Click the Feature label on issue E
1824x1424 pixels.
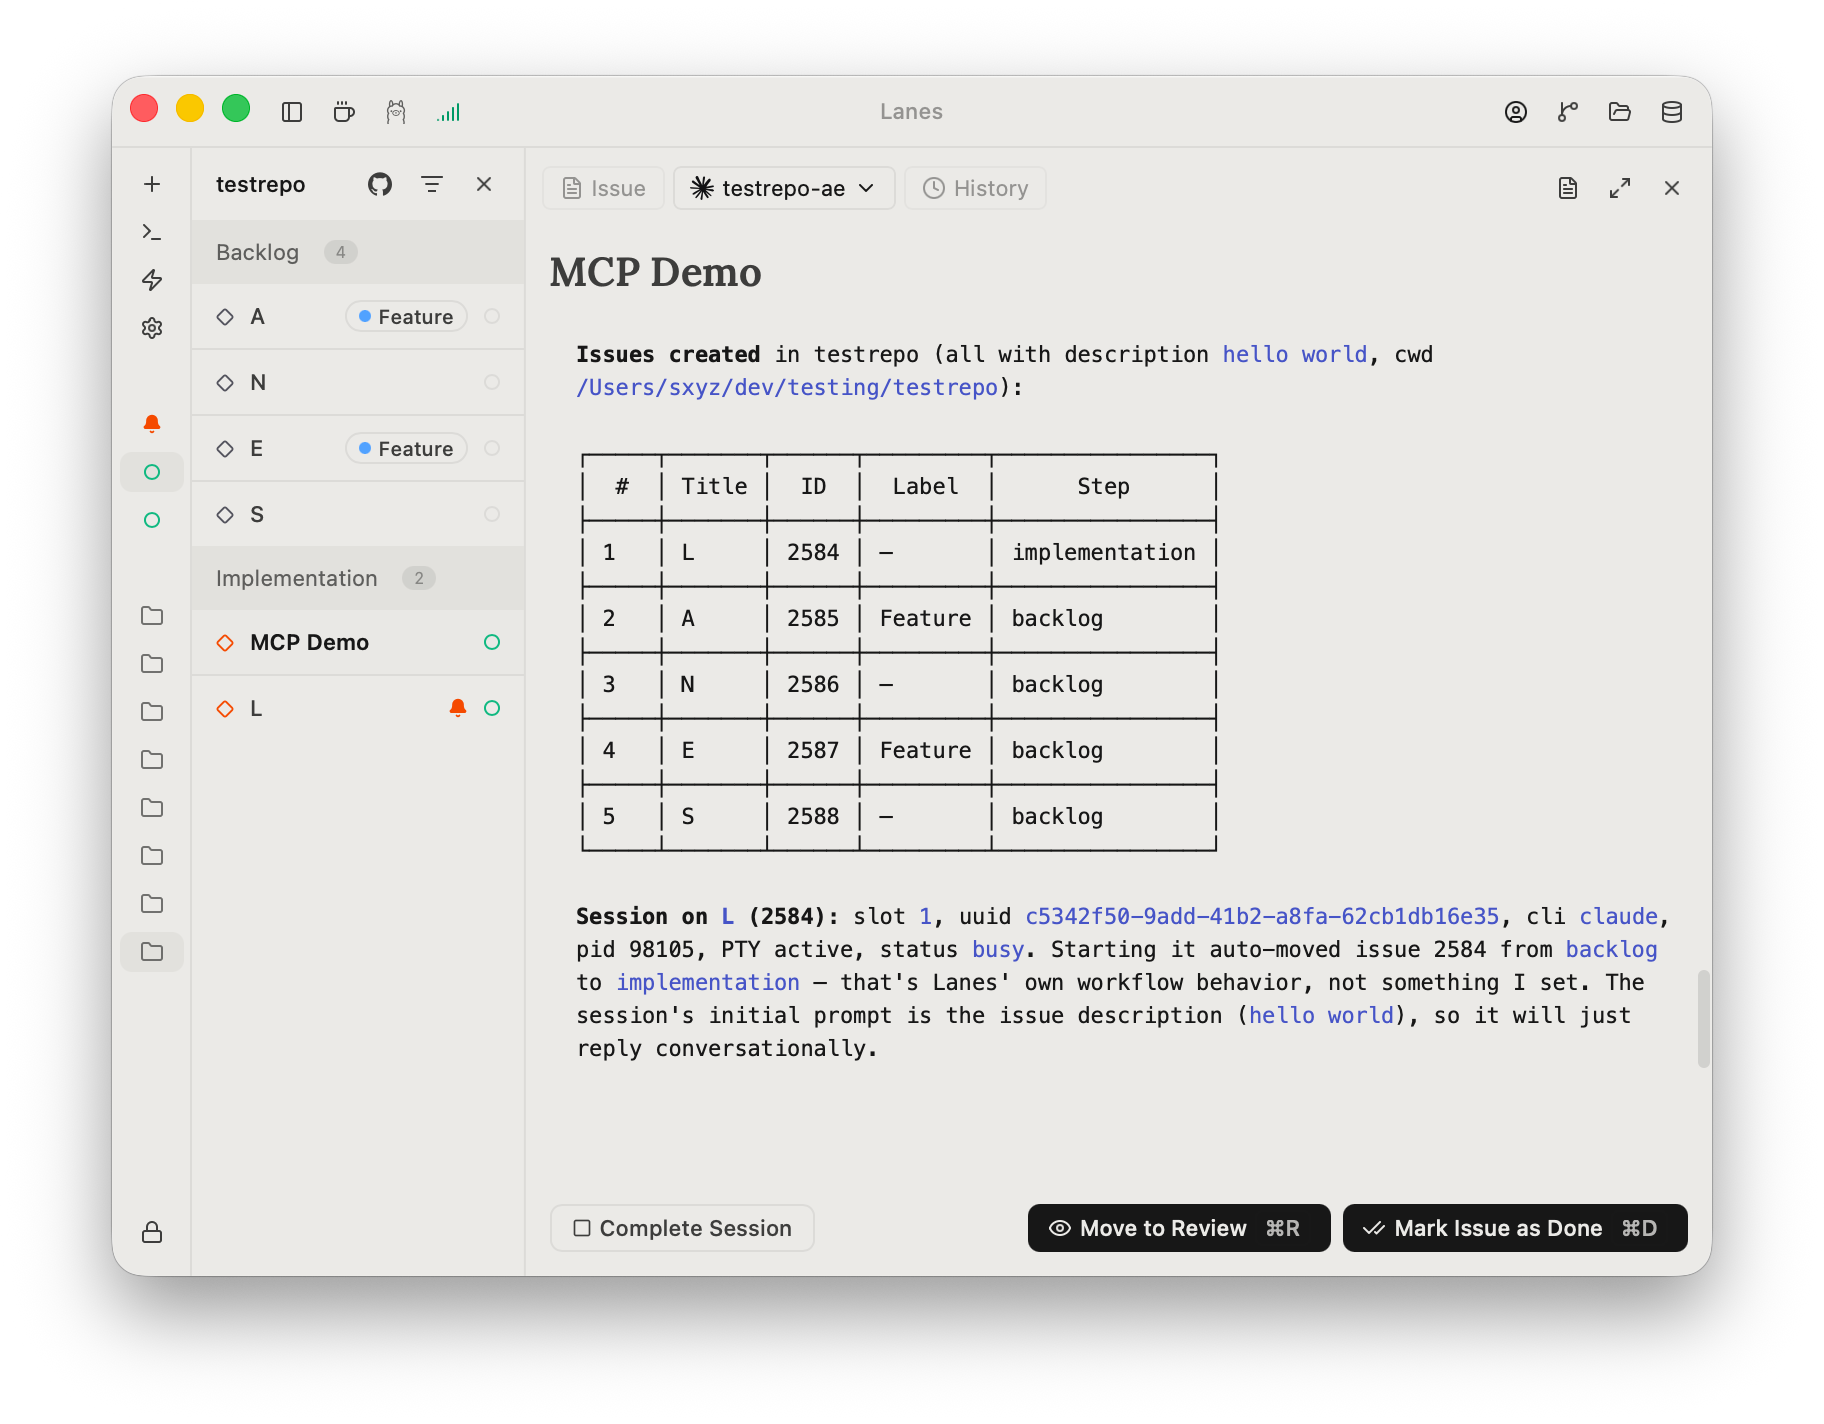click(406, 448)
